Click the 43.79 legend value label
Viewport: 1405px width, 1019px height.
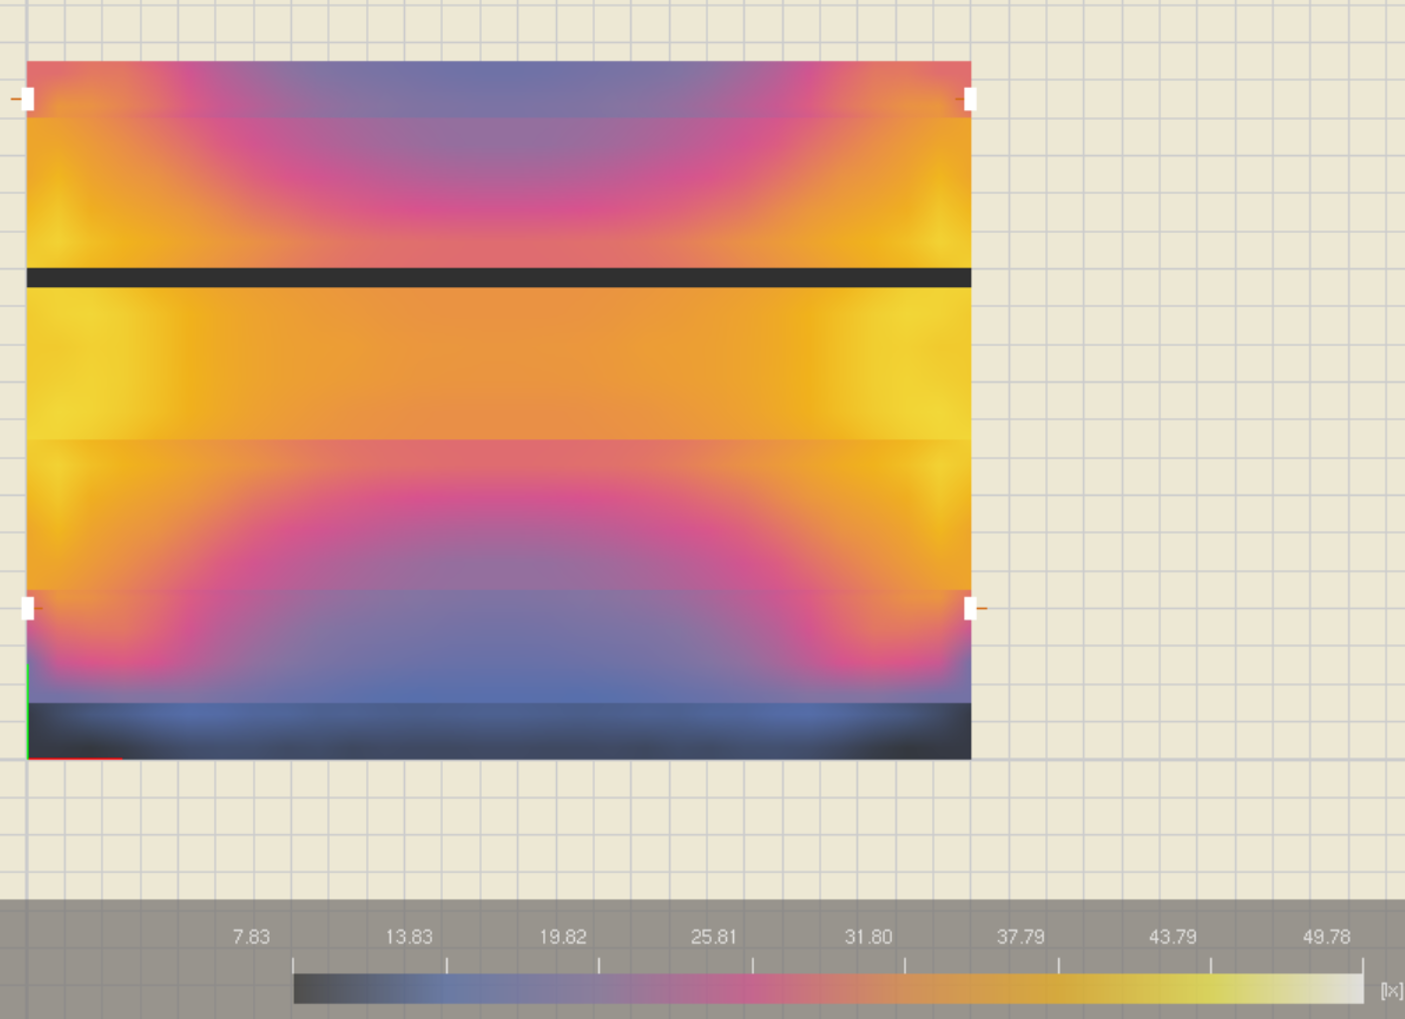(1172, 937)
